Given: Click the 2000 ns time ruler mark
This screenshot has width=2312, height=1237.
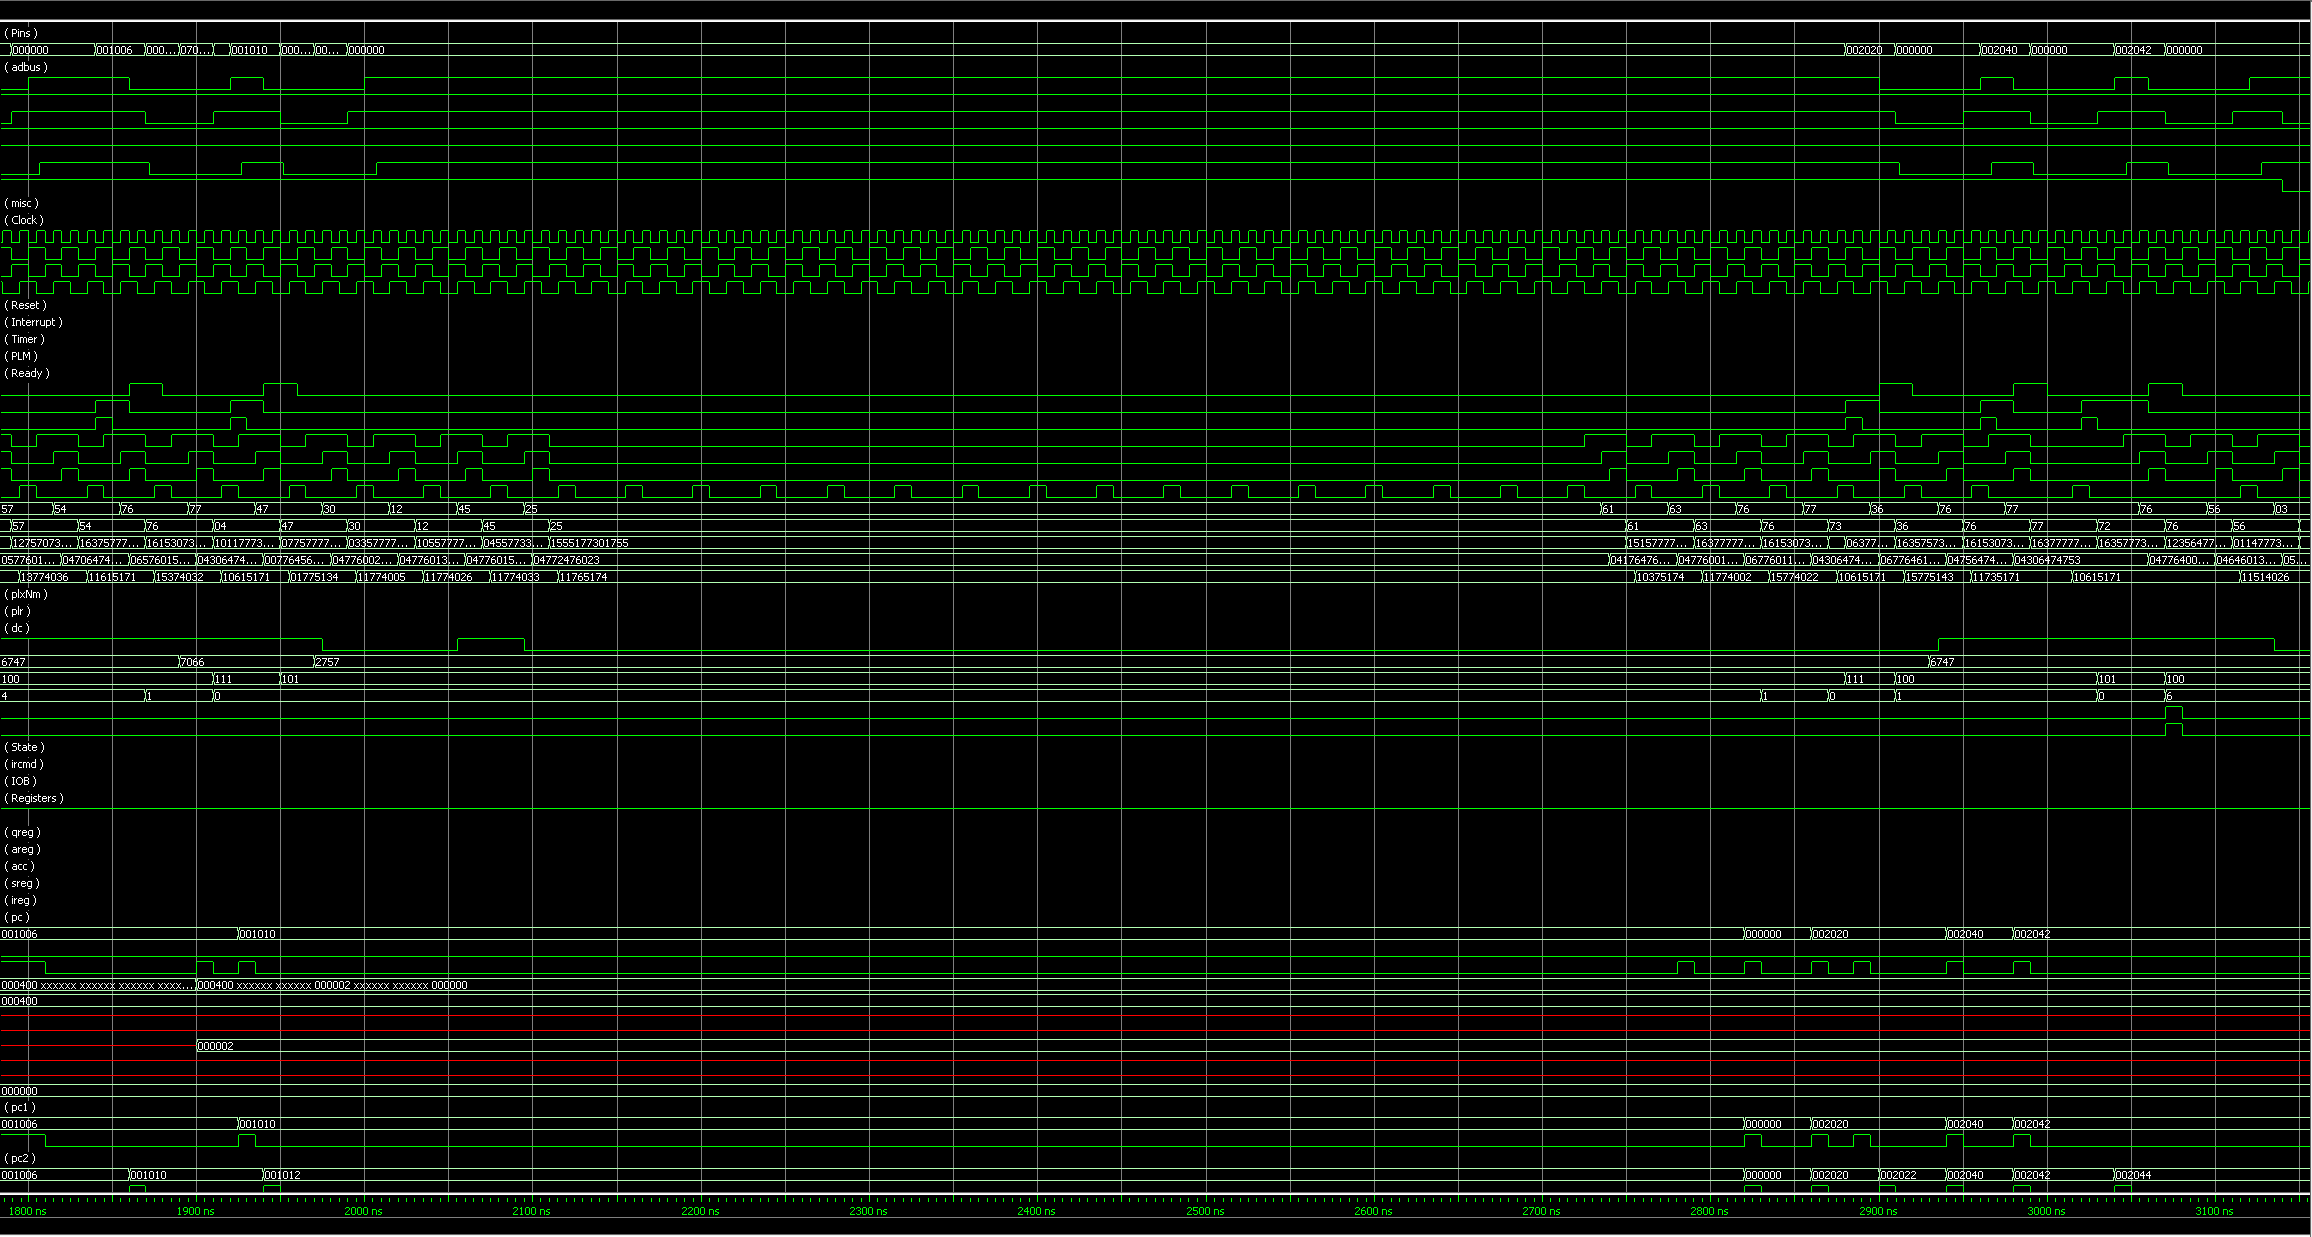Looking at the screenshot, I should coord(363,1211).
